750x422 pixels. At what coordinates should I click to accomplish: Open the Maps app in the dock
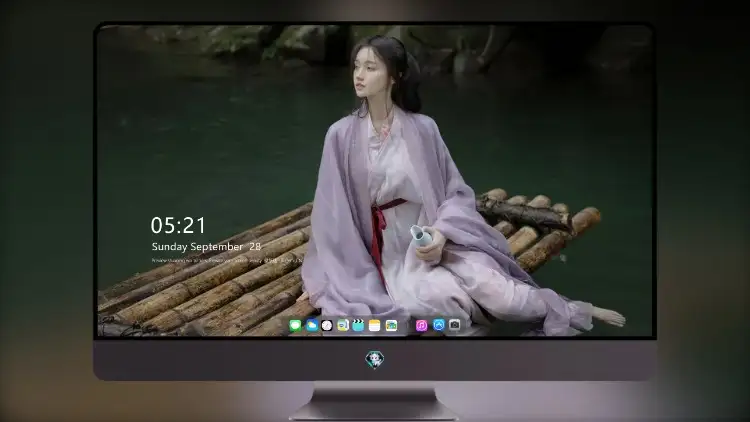[342, 326]
